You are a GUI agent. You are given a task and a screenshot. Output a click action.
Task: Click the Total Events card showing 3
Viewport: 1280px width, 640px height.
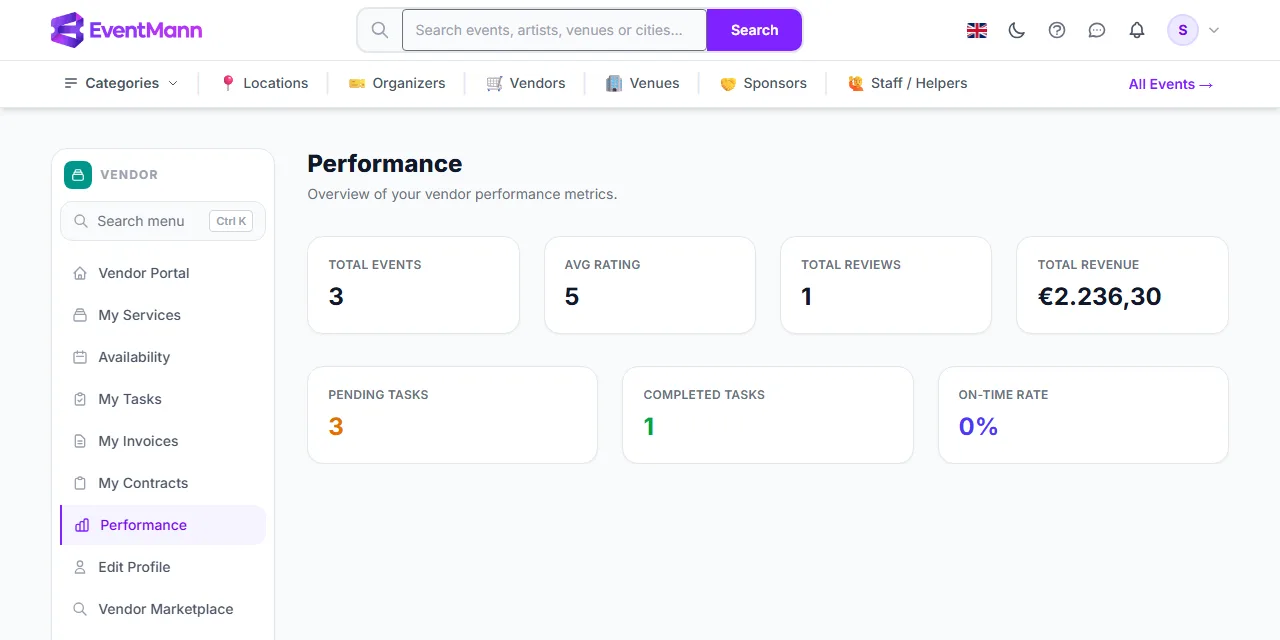[x=413, y=285]
